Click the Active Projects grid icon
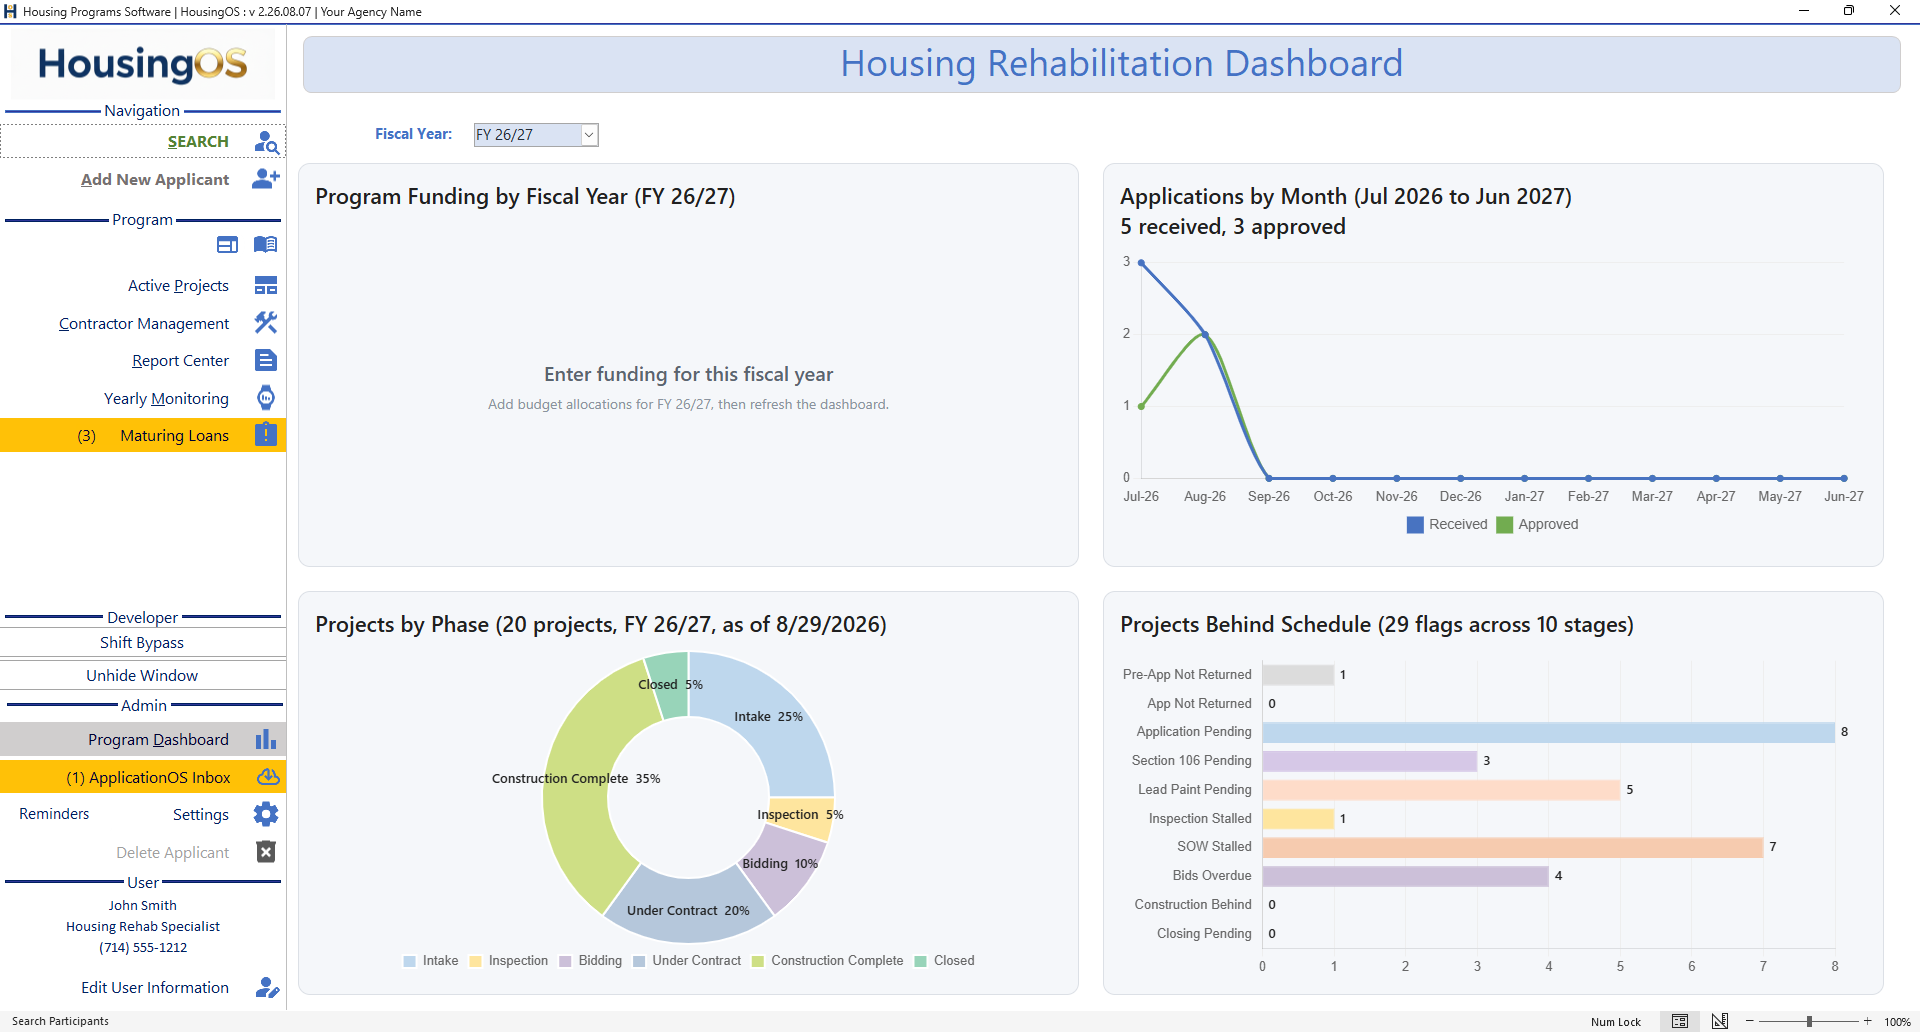Screen dimensions: 1920x1032 [x=266, y=286]
